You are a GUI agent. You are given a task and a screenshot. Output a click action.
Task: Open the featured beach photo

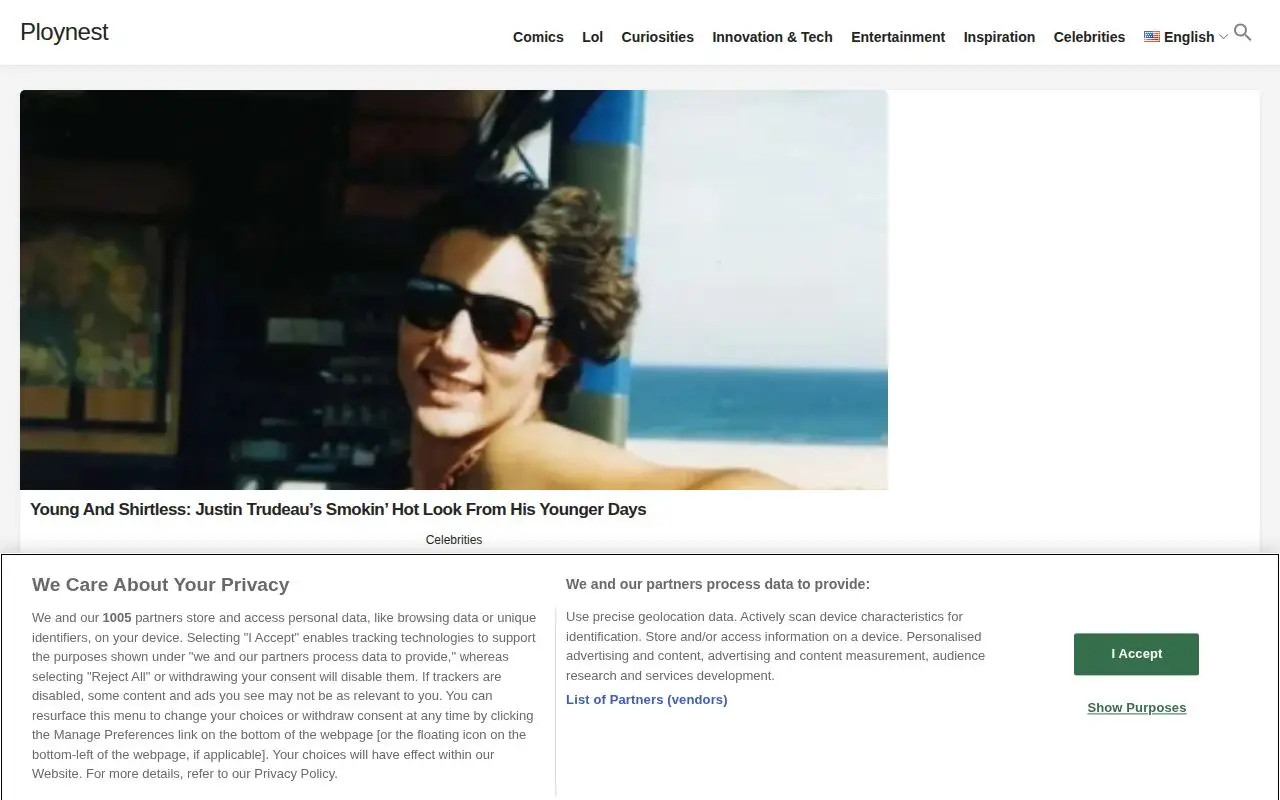coord(454,290)
